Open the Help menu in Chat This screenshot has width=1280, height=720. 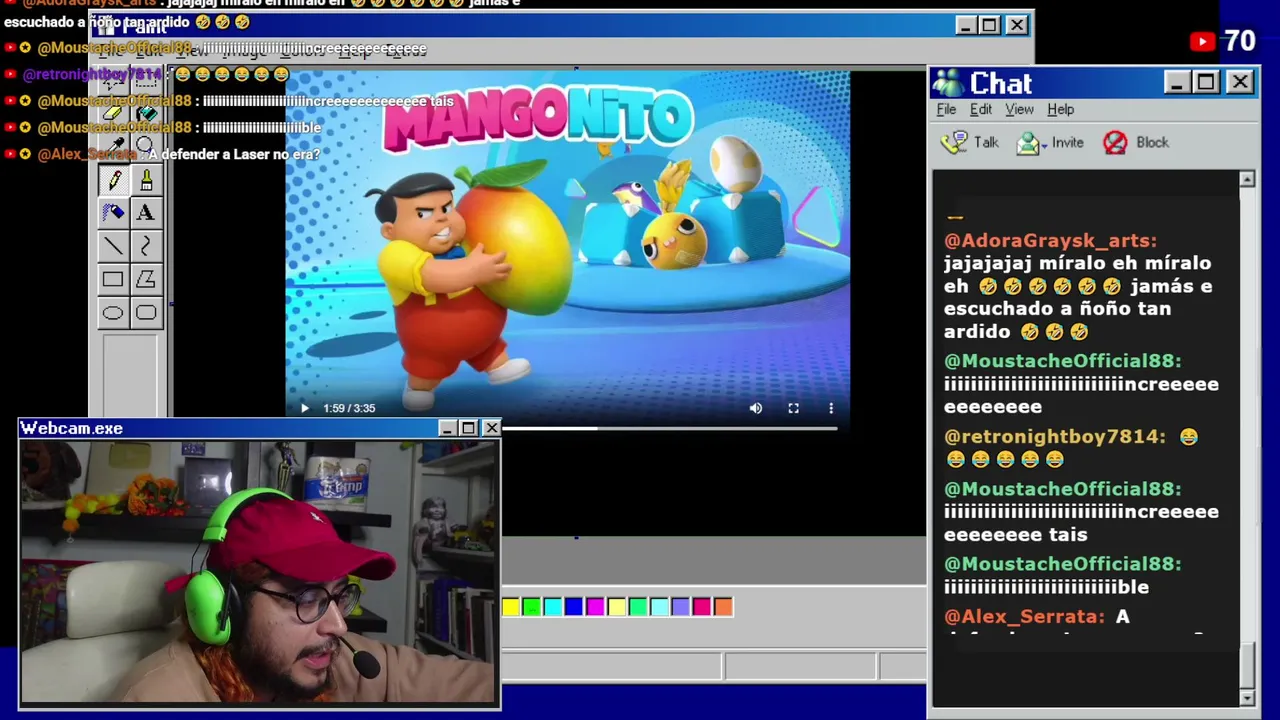click(1061, 109)
